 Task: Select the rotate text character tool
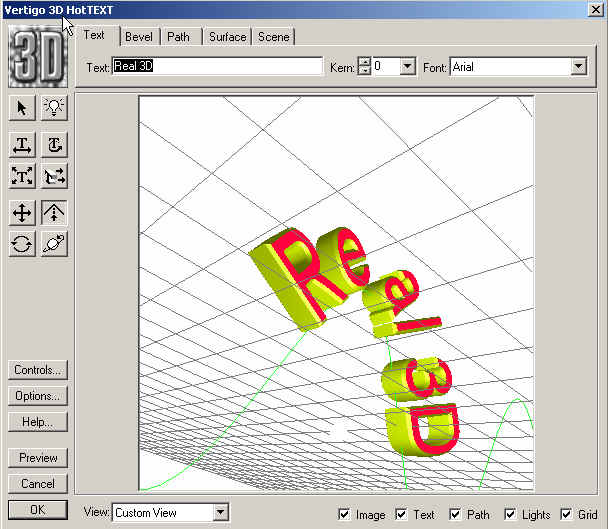click(54, 145)
